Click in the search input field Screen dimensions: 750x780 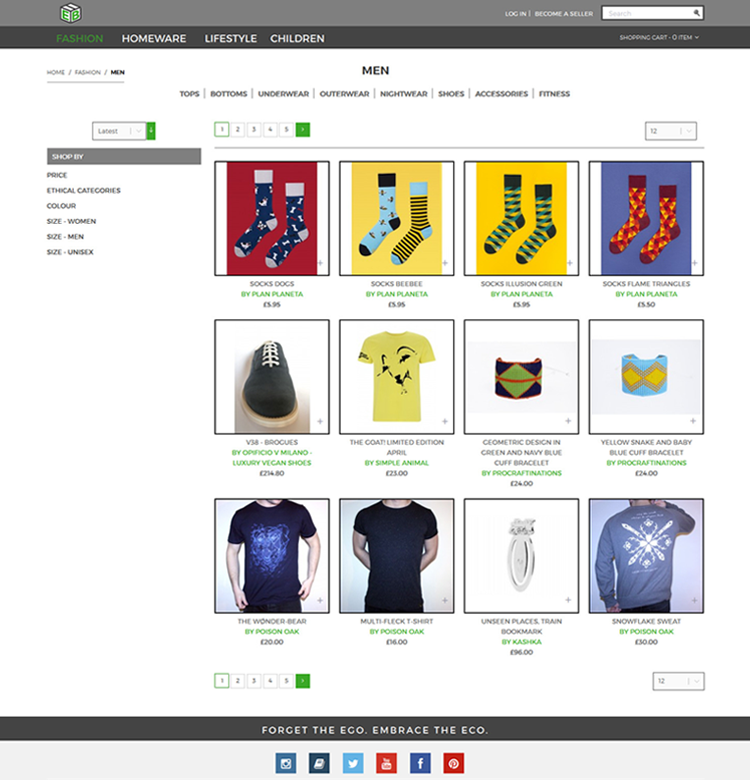[x=647, y=13]
